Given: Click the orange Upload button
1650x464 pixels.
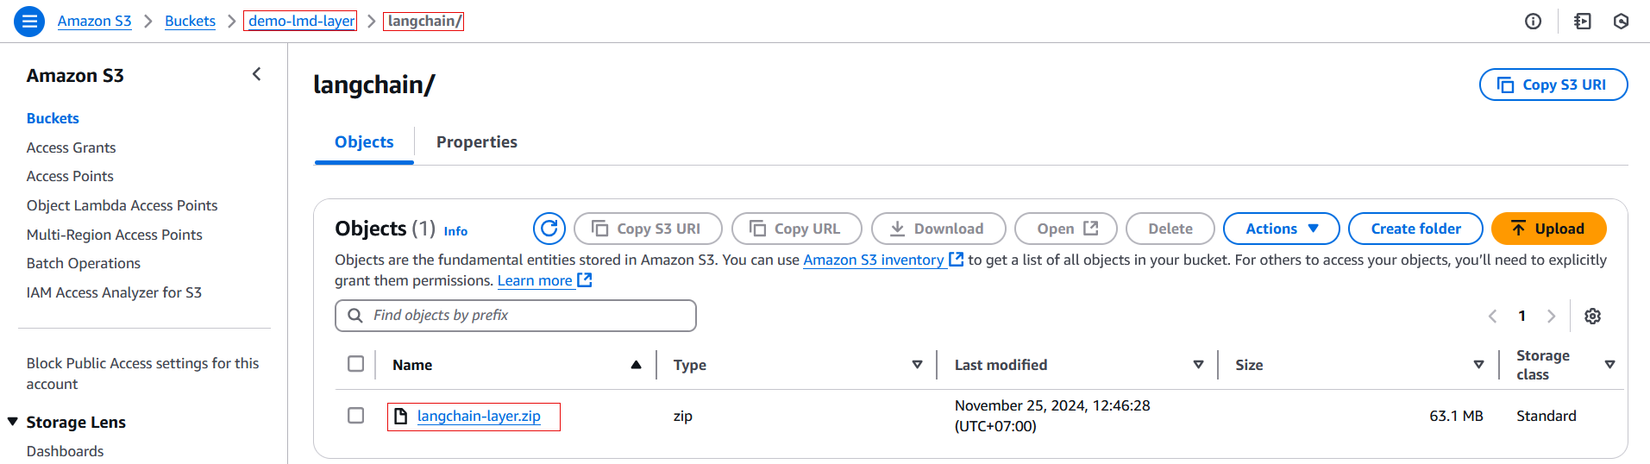Looking at the screenshot, I should pos(1547,229).
